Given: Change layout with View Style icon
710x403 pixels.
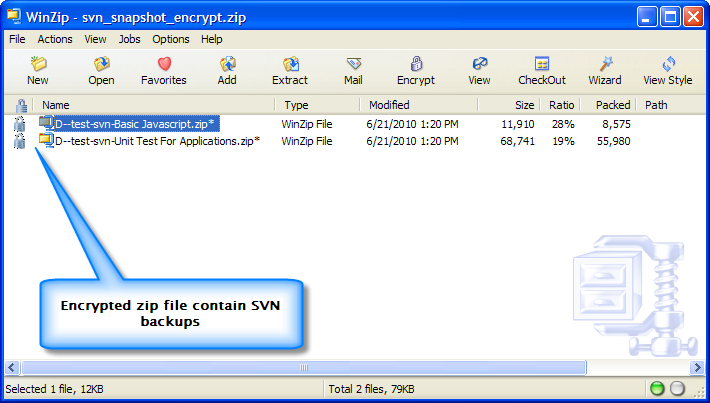Looking at the screenshot, I should (668, 64).
